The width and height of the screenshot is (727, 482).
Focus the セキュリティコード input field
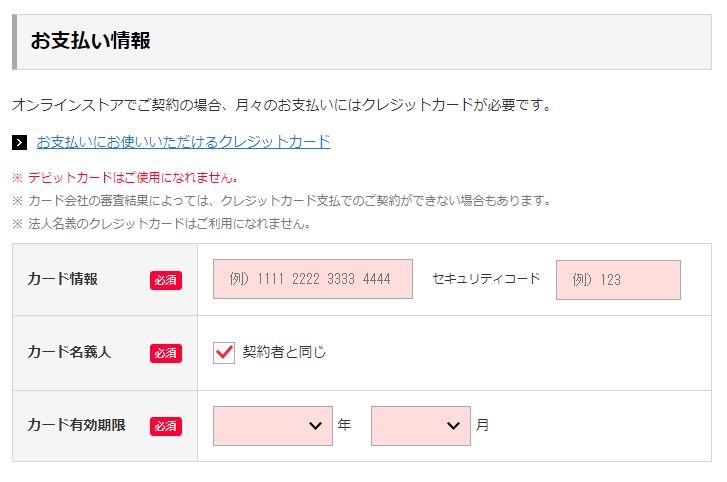tap(618, 279)
